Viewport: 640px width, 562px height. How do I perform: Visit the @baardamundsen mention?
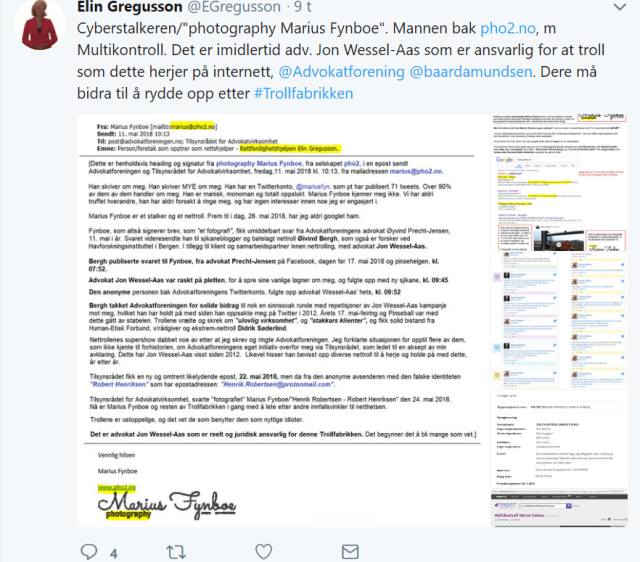471,72
